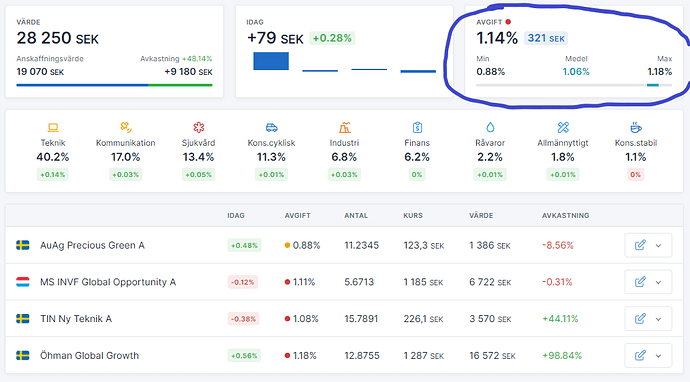The image size is (690, 382).
Task: Click the +0.28% daily change badge
Action: click(x=332, y=38)
